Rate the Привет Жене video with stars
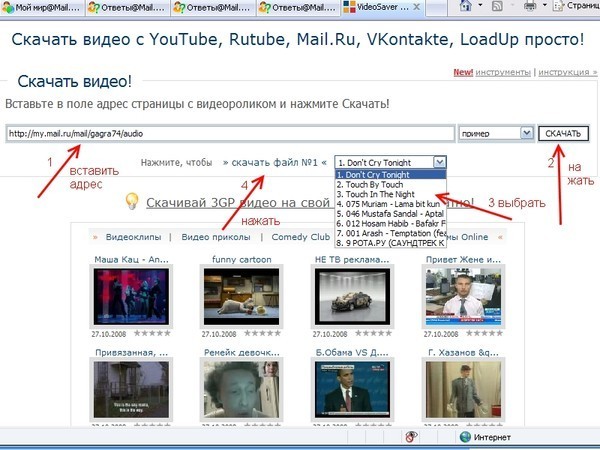The width and height of the screenshot is (600, 450). click(484, 333)
